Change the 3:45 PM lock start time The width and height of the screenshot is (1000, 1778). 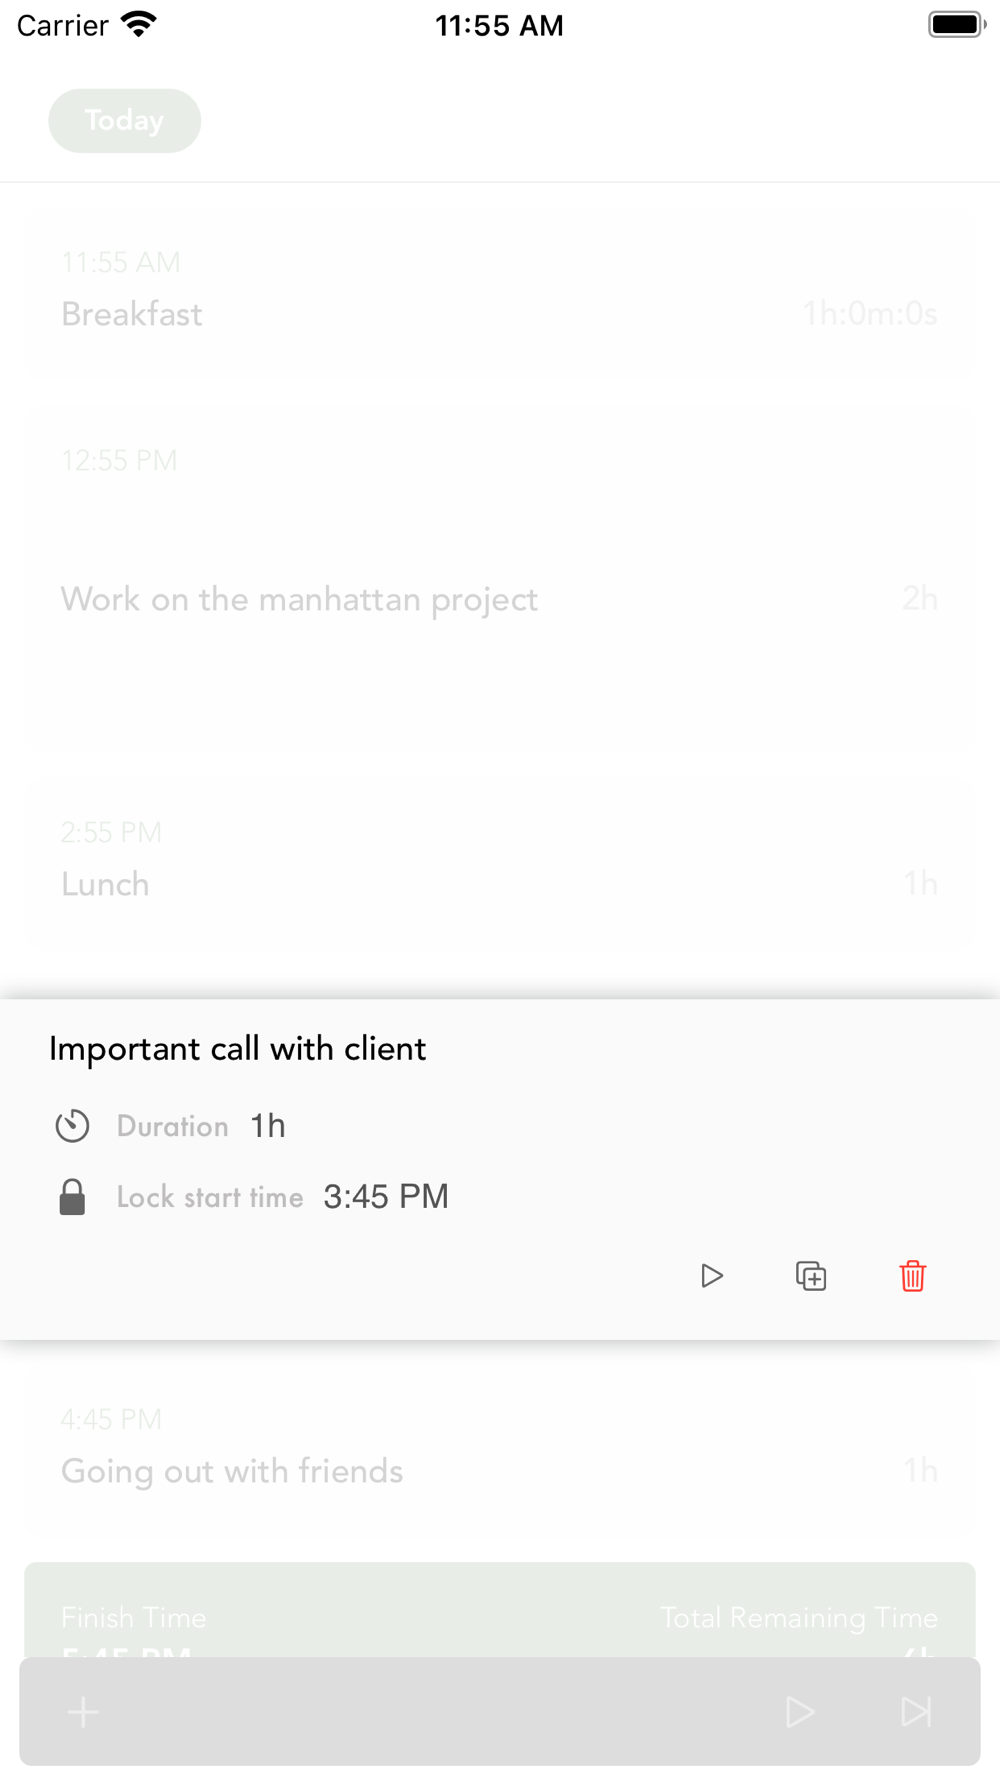tap(386, 1197)
